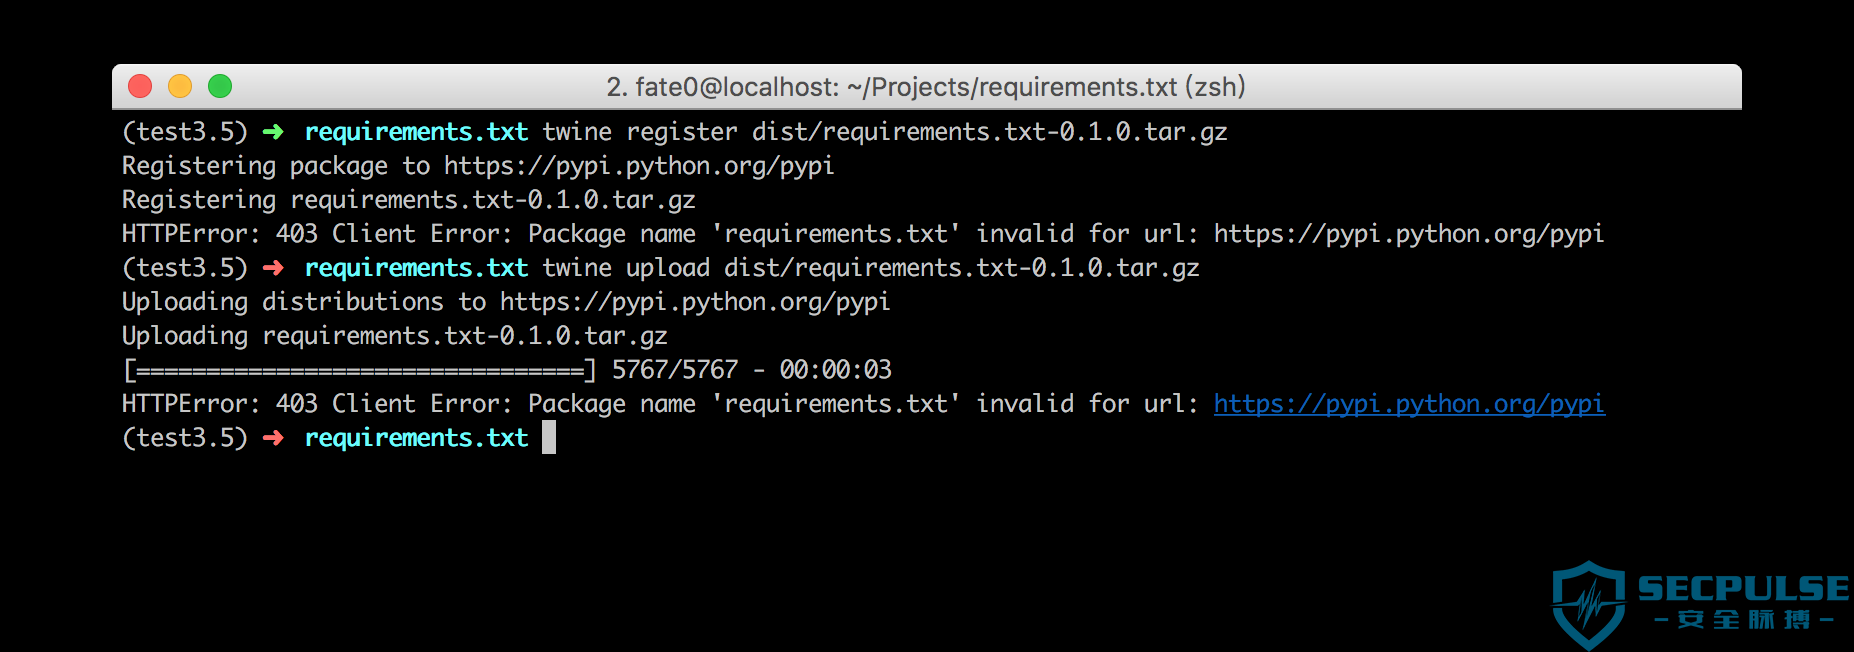
Task: Open the underlined pypi.python.org/pypi link
Action: point(1409,404)
